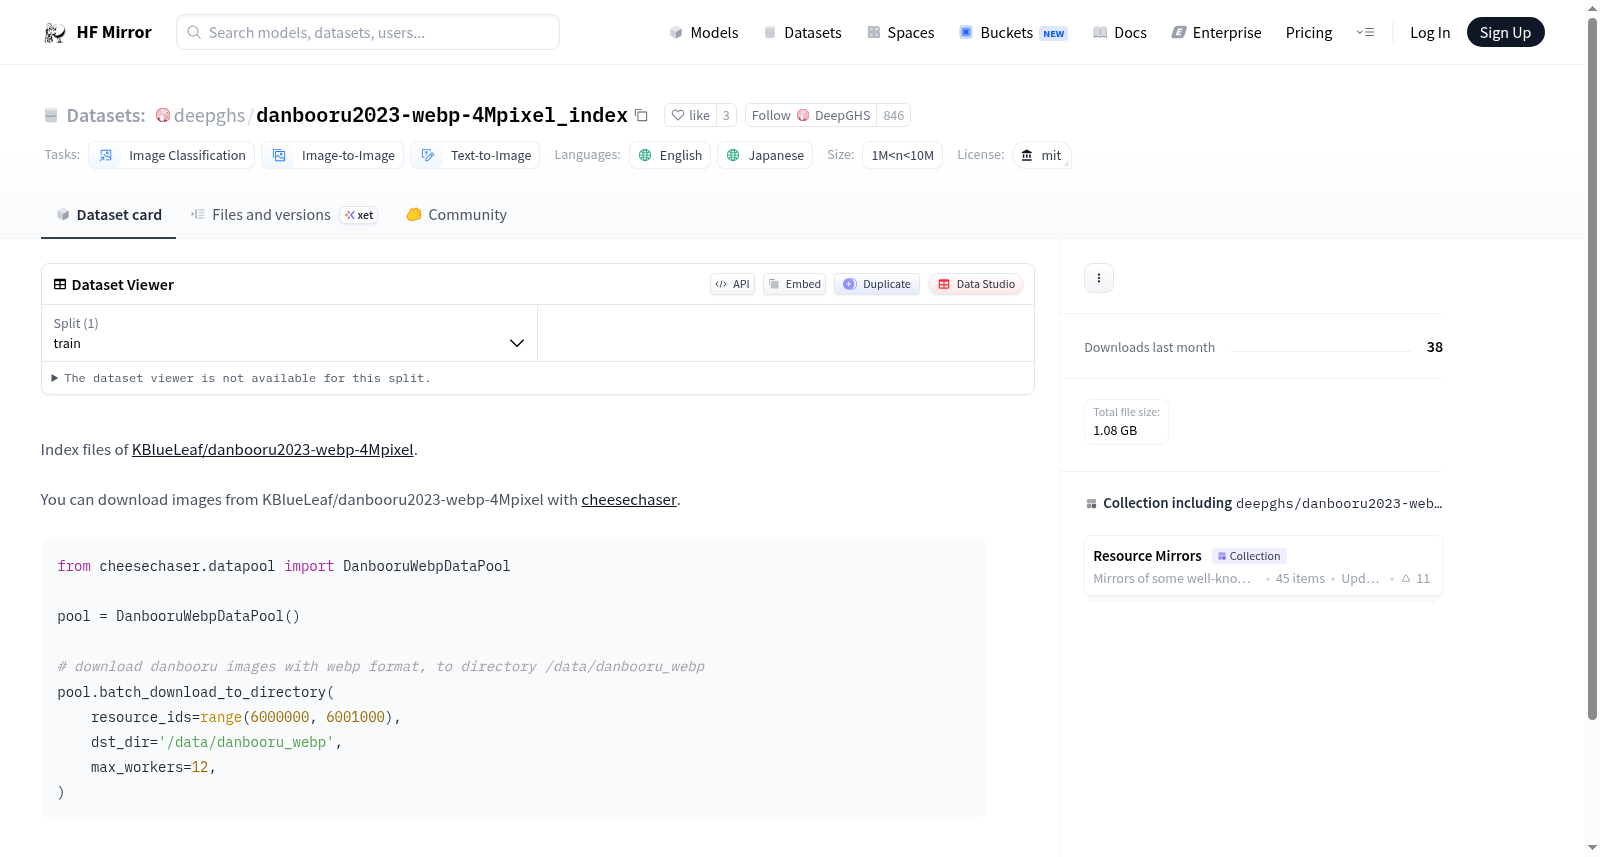
Task: Click the 1M<n<10M size tag
Action: [902, 156]
